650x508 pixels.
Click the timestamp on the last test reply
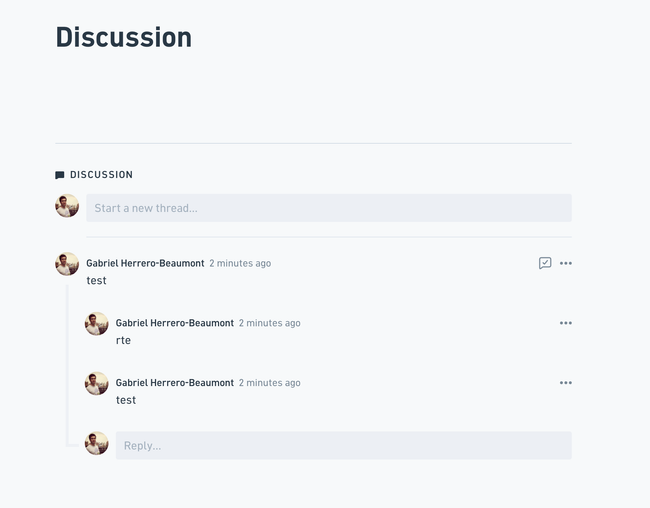[269, 383]
